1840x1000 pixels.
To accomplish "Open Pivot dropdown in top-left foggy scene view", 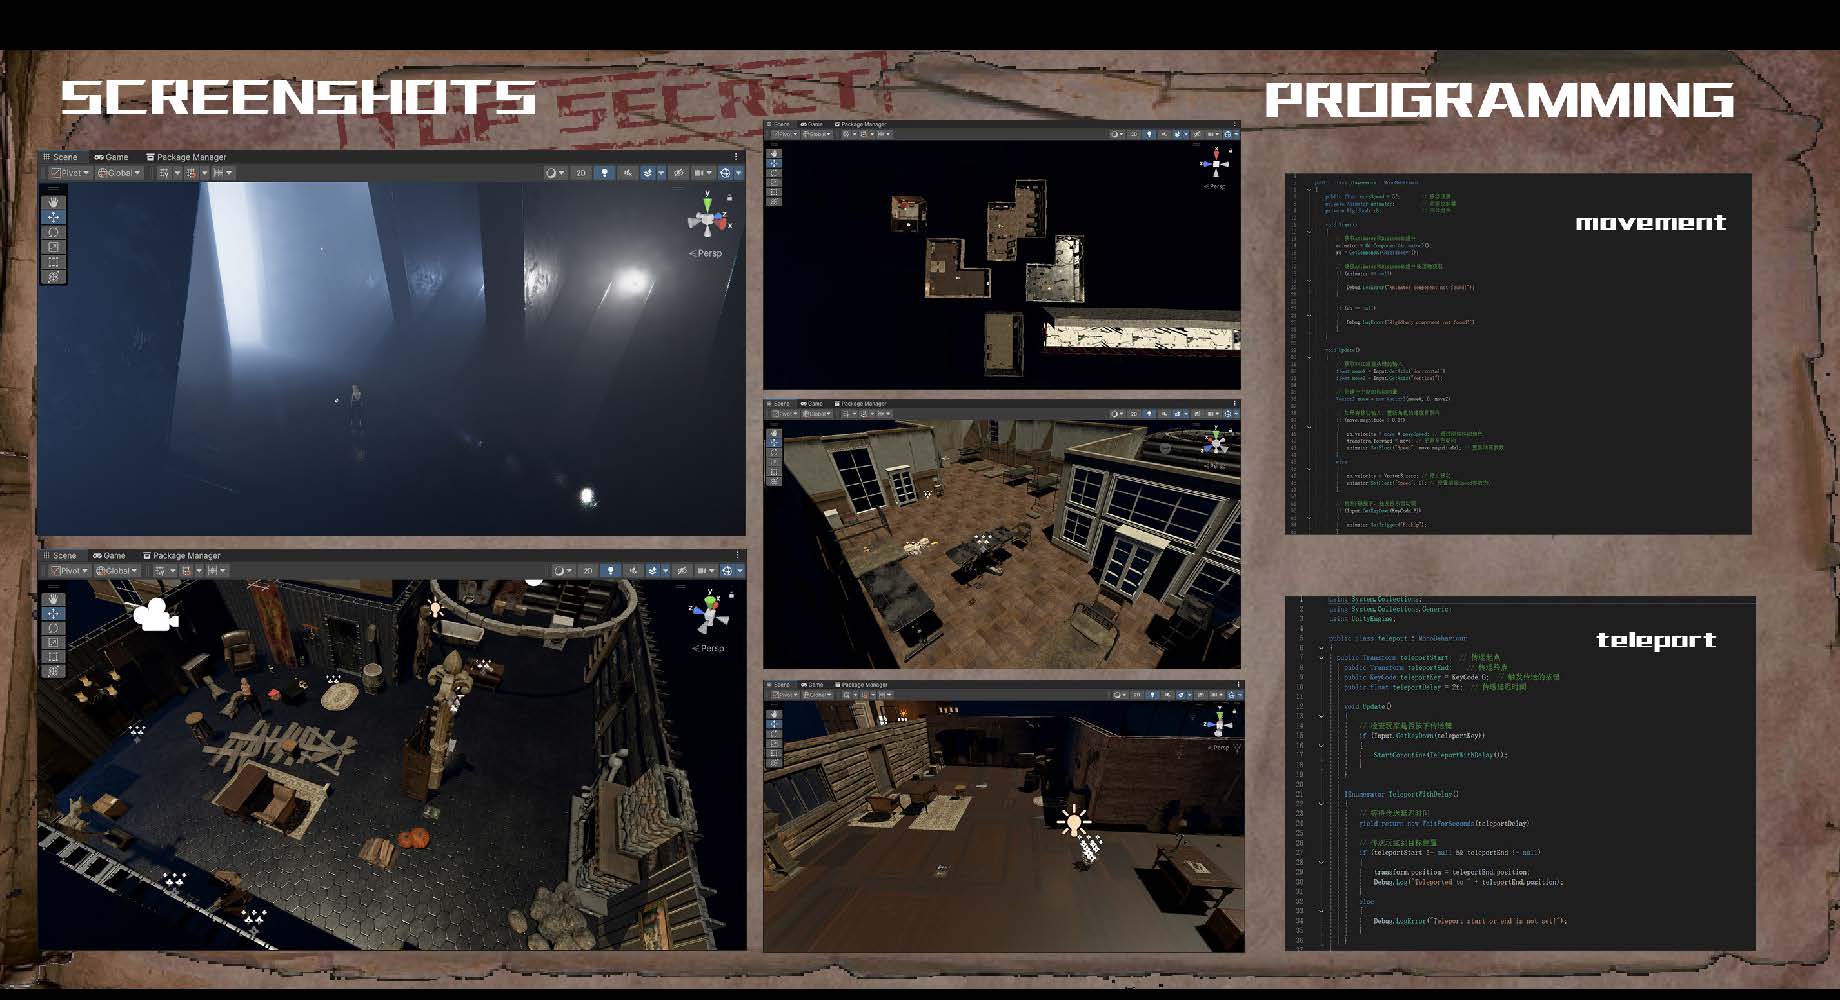I will click(x=70, y=173).
